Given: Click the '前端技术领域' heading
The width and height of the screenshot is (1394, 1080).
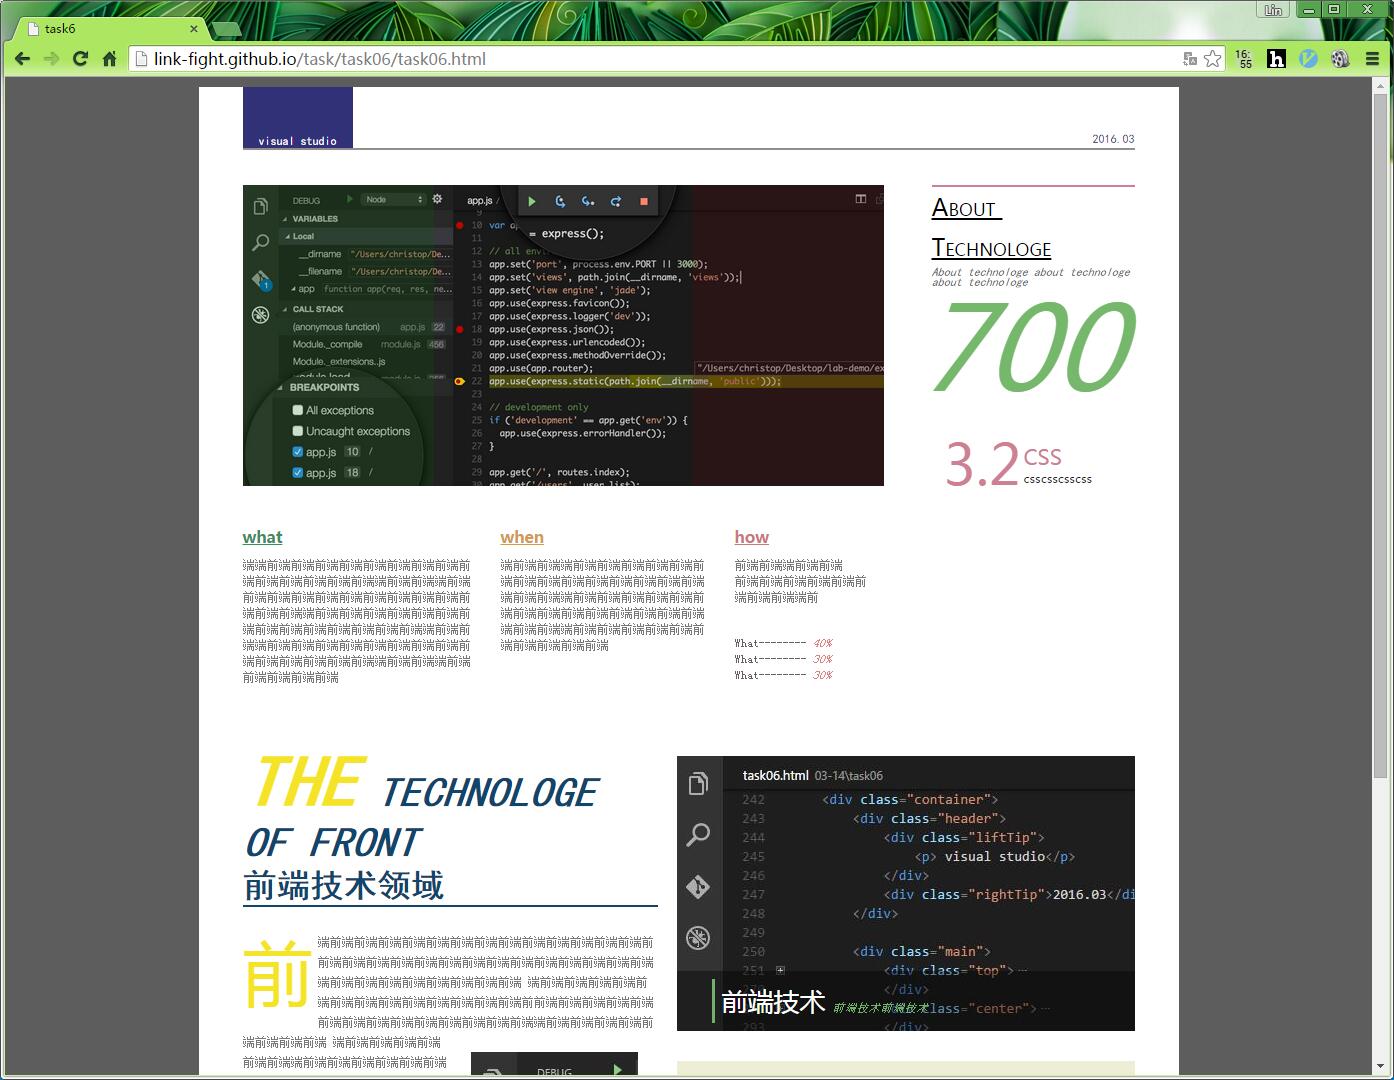Looking at the screenshot, I should click(x=343, y=885).
